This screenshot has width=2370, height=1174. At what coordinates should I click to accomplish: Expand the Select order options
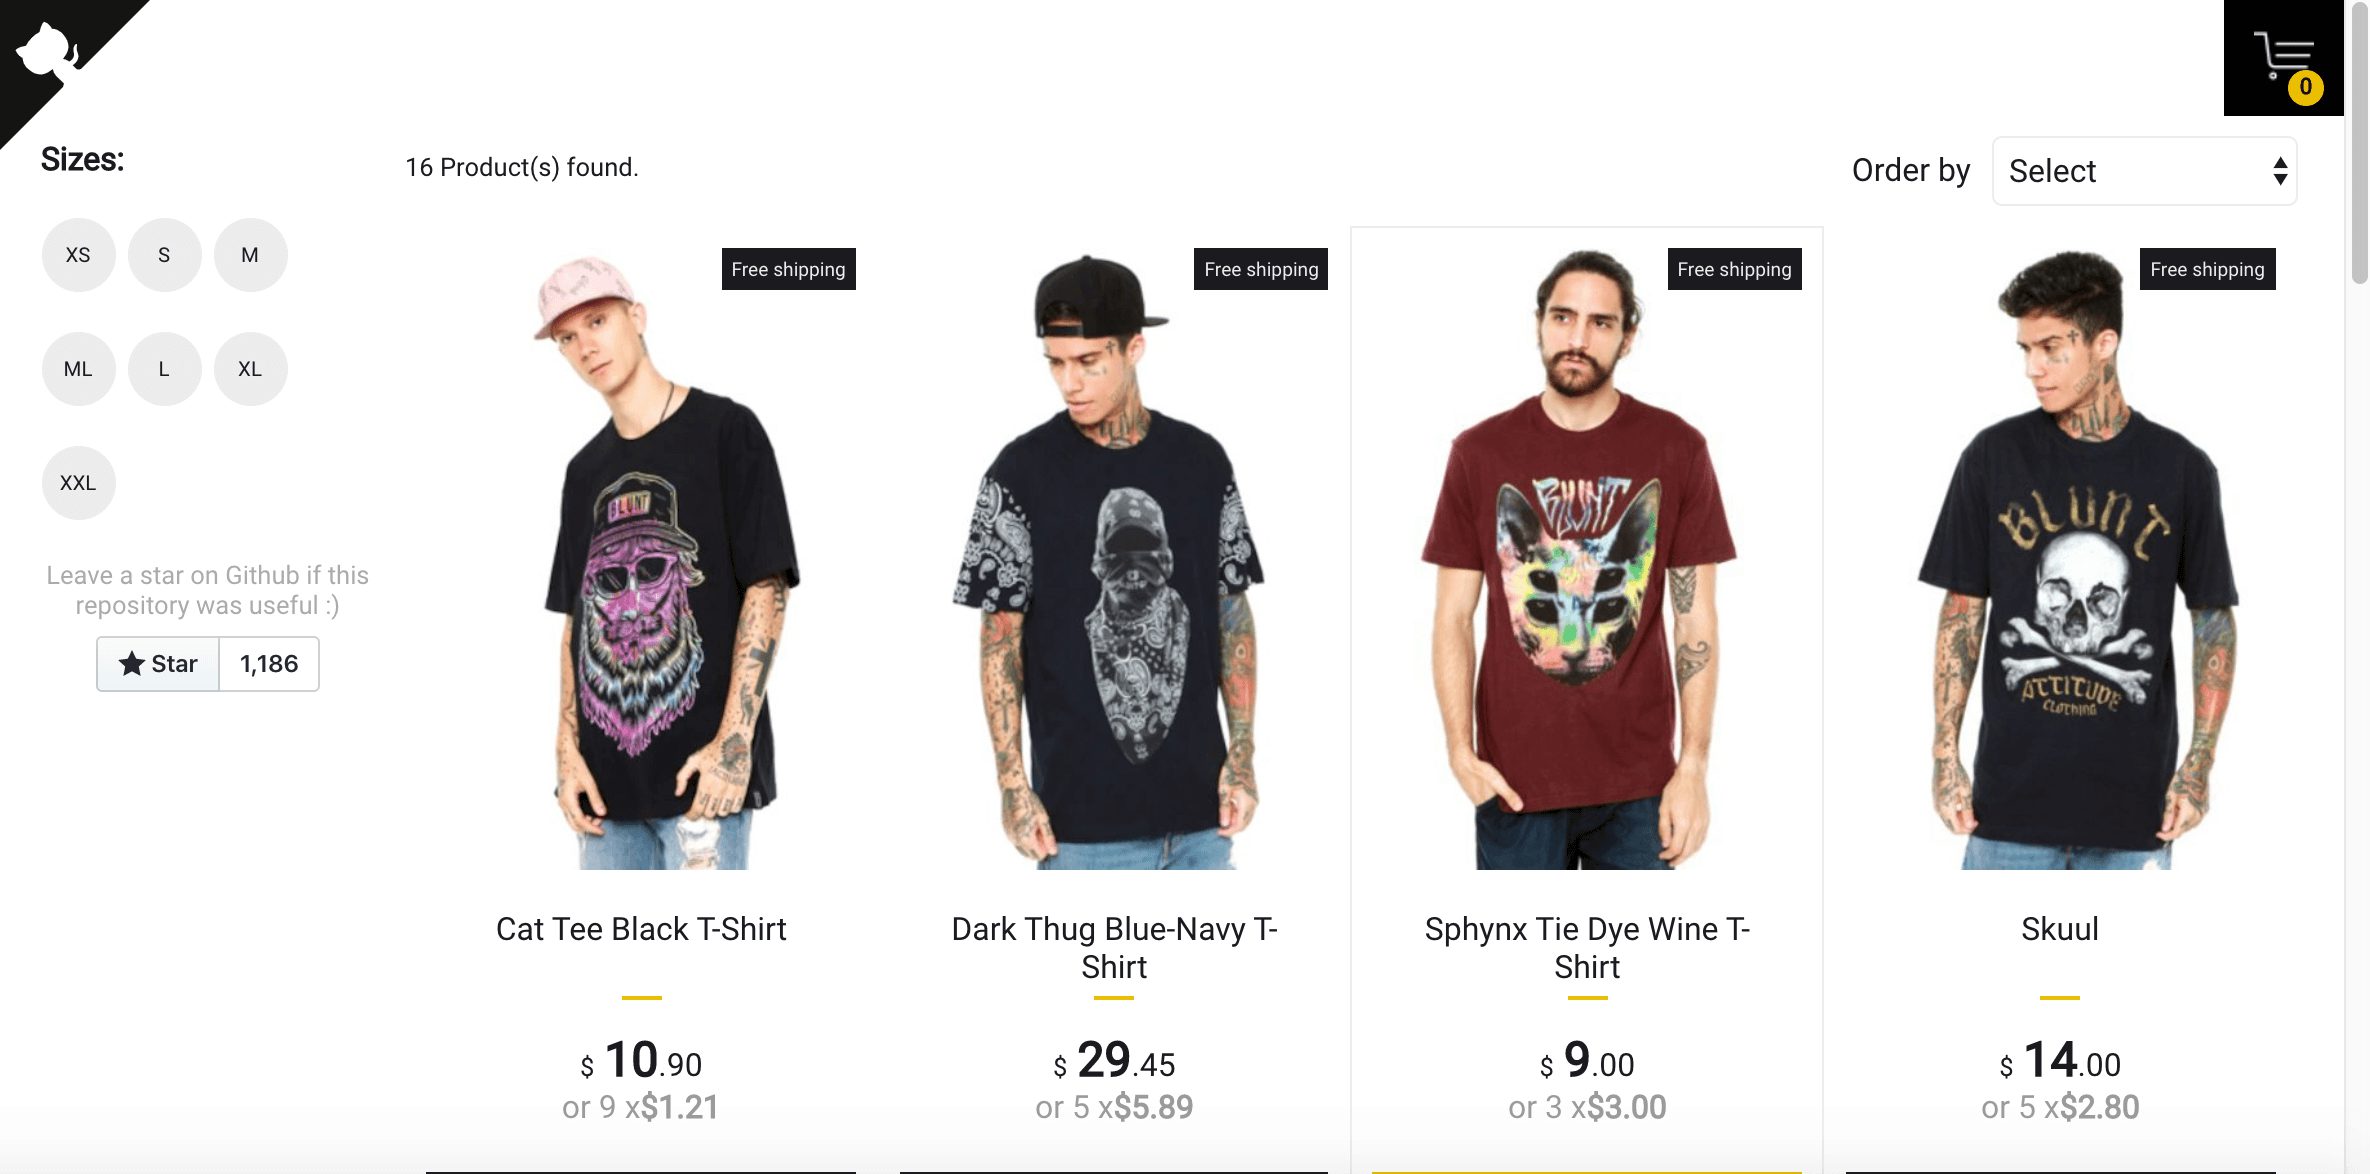2145,169
